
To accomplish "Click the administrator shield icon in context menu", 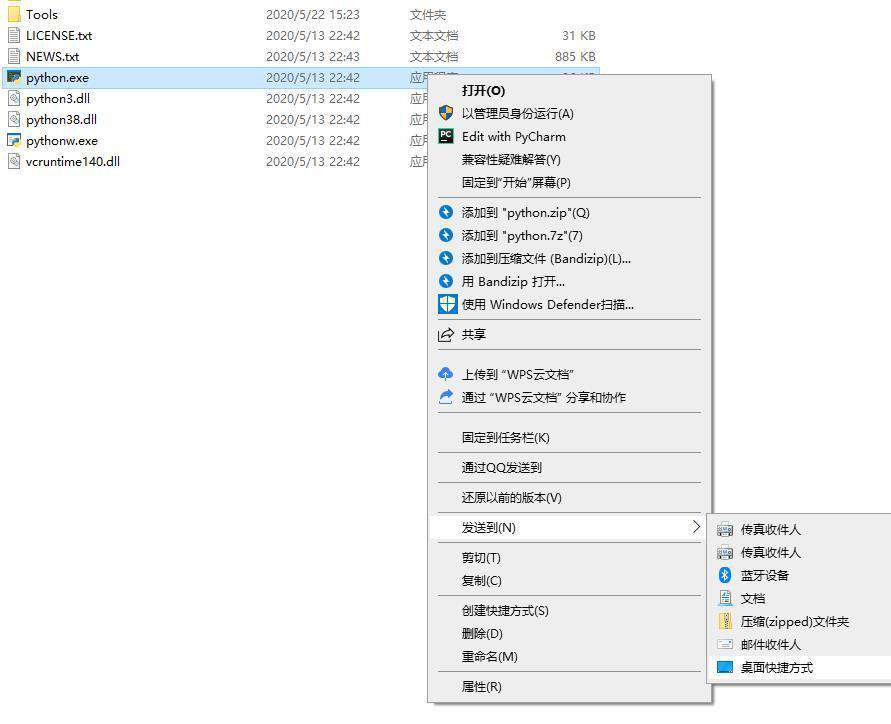I will coord(446,113).
